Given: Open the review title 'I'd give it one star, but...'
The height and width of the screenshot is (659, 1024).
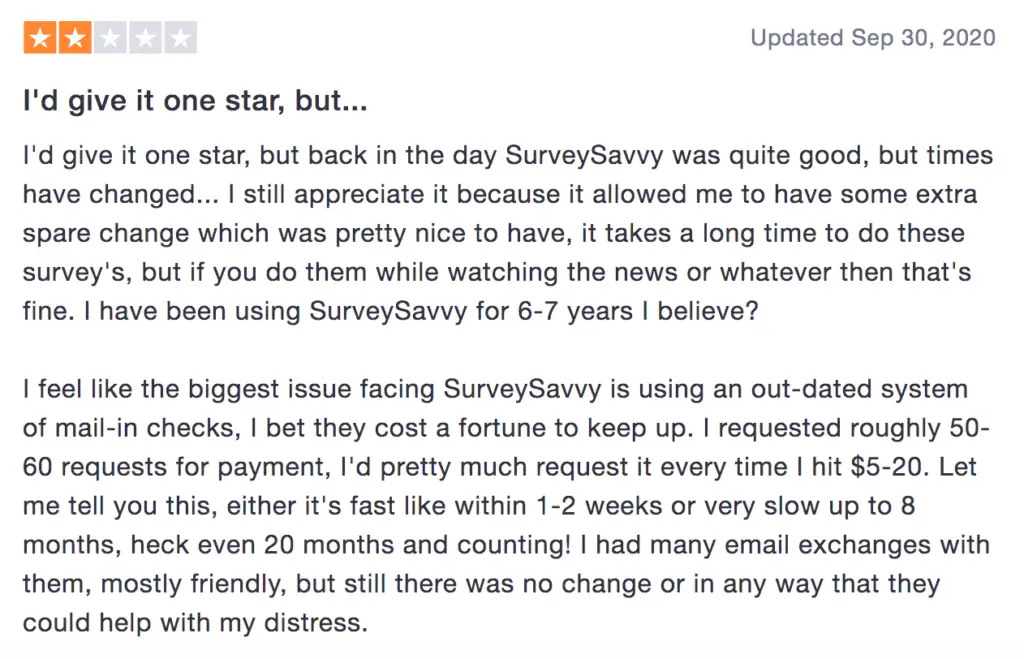Looking at the screenshot, I should pyautogui.click(x=195, y=100).
